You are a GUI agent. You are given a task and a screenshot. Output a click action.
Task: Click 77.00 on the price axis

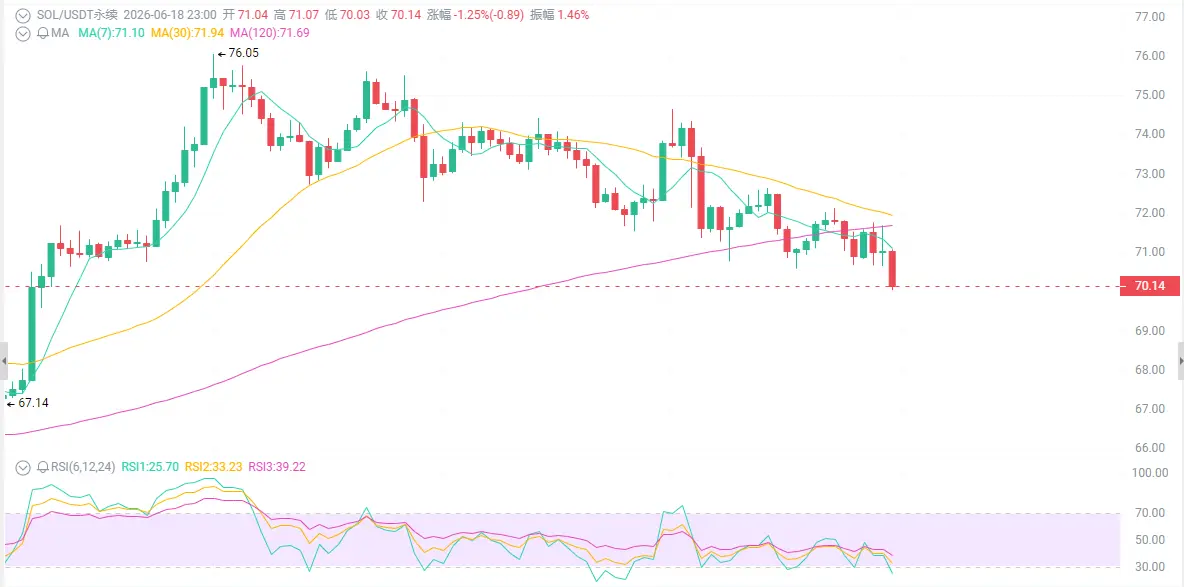(x=1148, y=16)
